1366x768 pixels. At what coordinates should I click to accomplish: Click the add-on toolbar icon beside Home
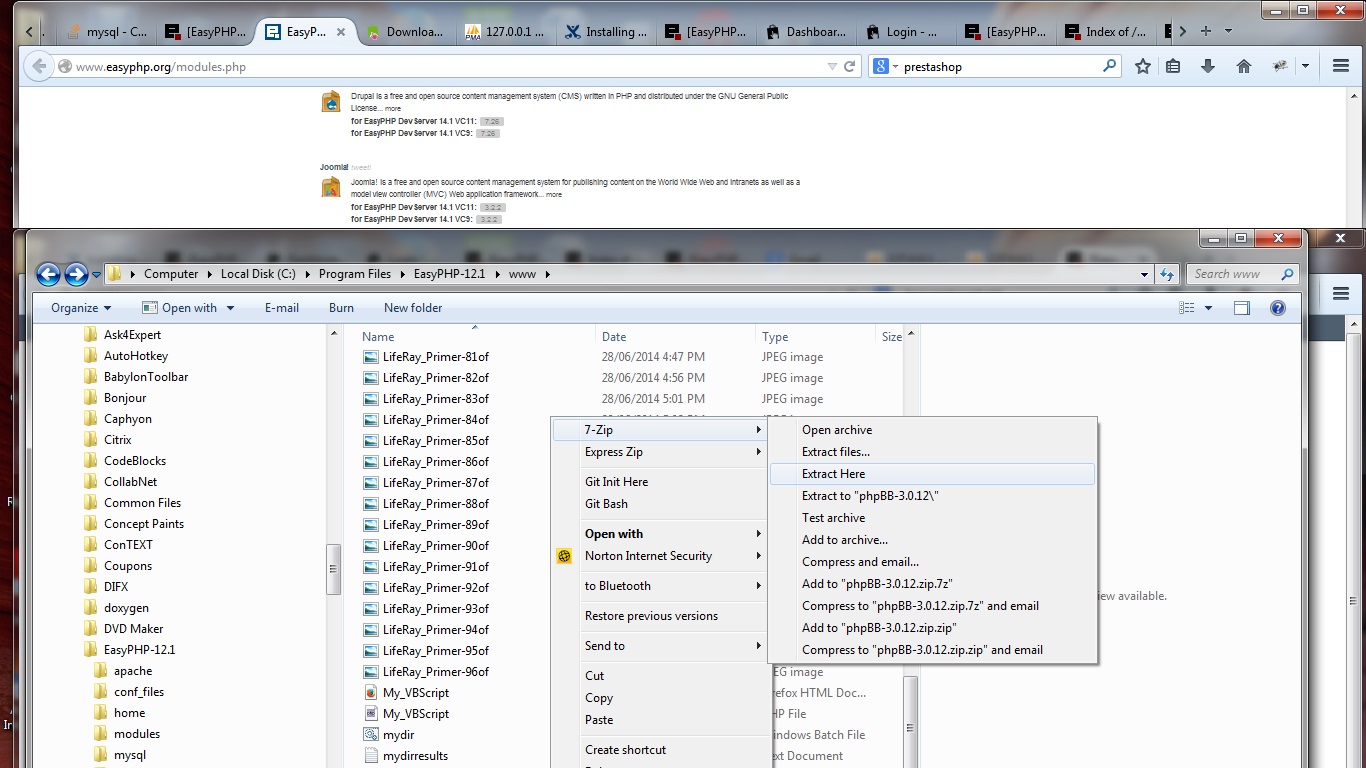tap(1280, 67)
